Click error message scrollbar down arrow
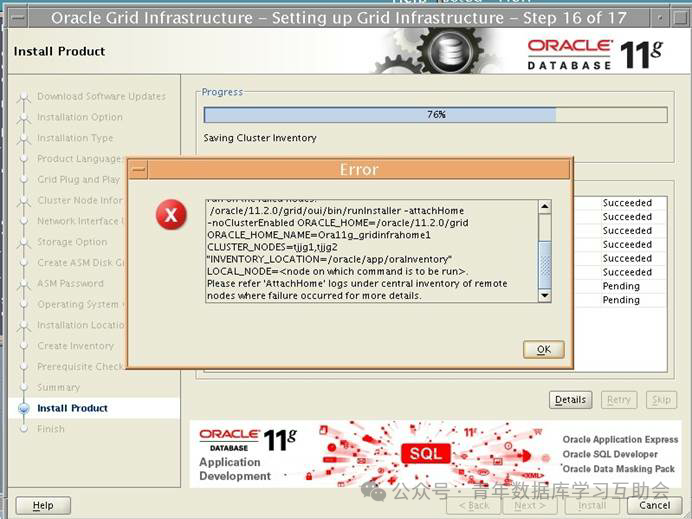The image size is (692, 519). point(545,295)
